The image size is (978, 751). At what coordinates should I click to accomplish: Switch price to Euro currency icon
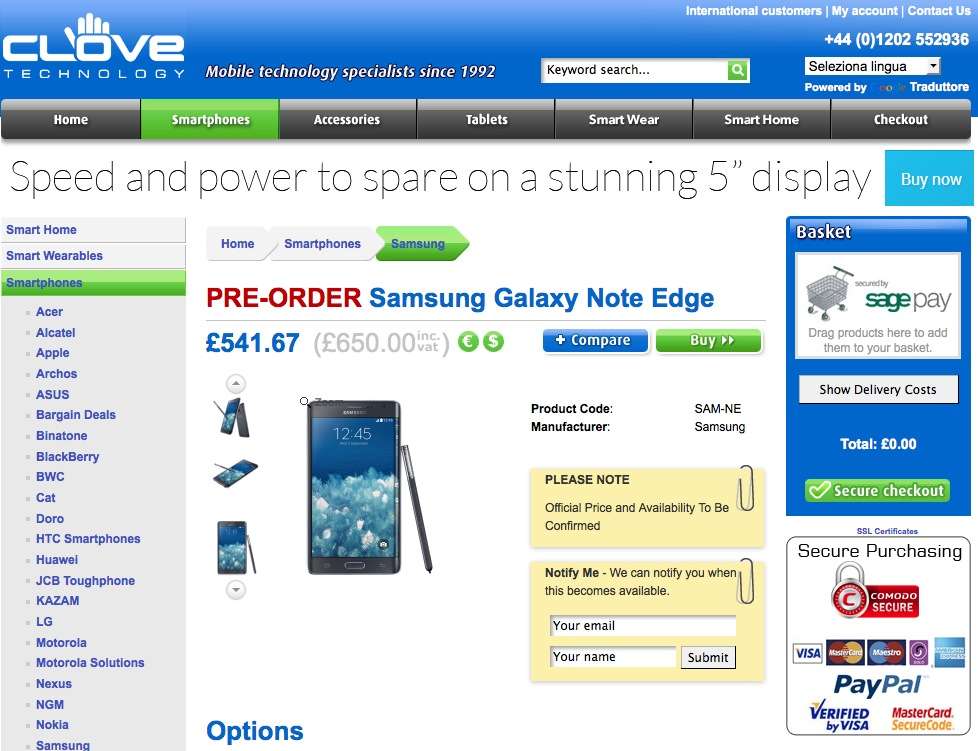[x=468, y=342]
